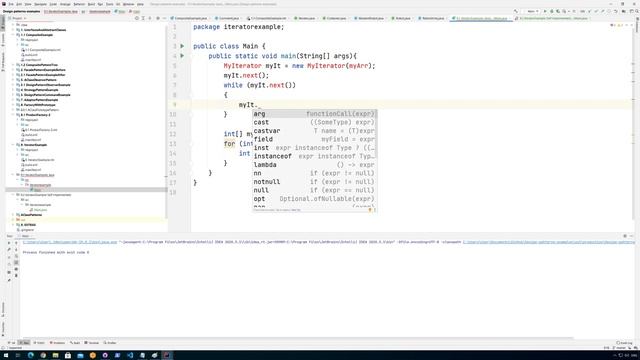The height and width of the screenshot is (360, 640).
Task: Run the Main class from its gutter arrow
Action: coord(182,46)
